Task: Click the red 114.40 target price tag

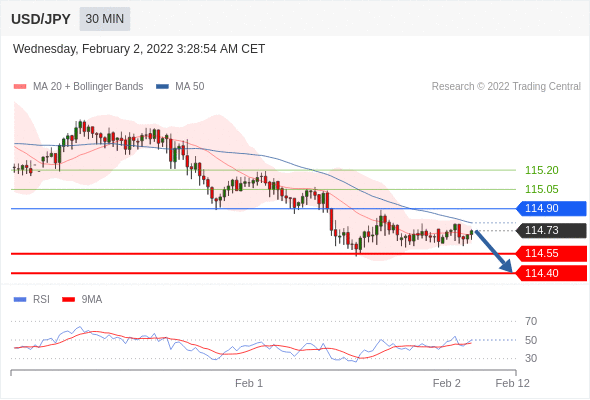Action: click(551, 273)
